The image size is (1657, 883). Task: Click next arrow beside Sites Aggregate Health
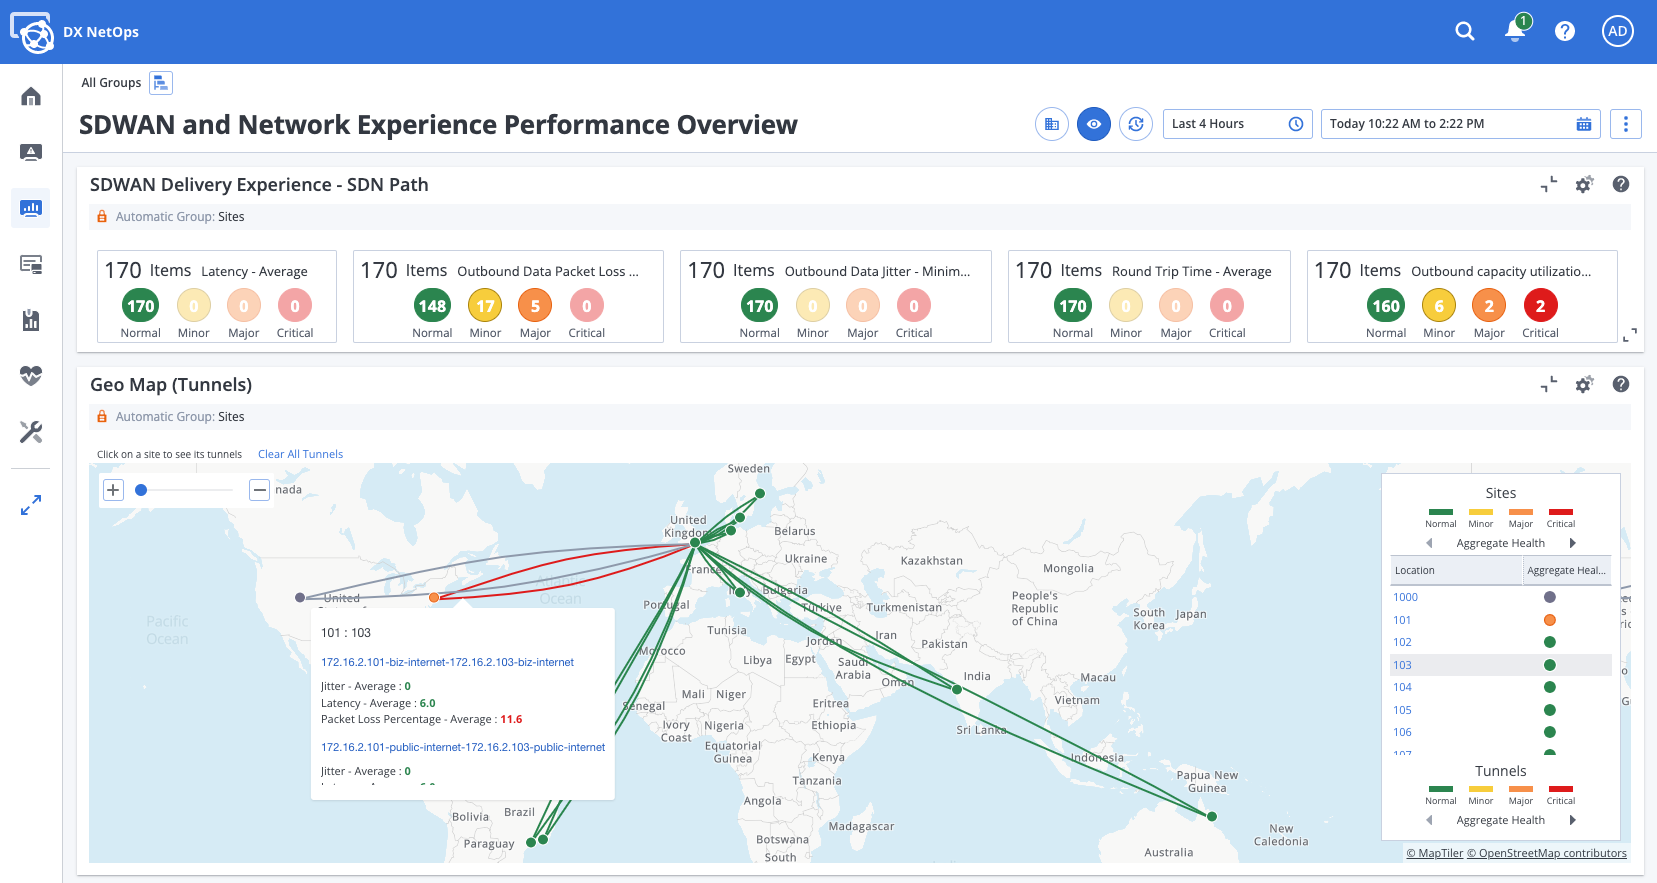click(x=1572, y=543)
